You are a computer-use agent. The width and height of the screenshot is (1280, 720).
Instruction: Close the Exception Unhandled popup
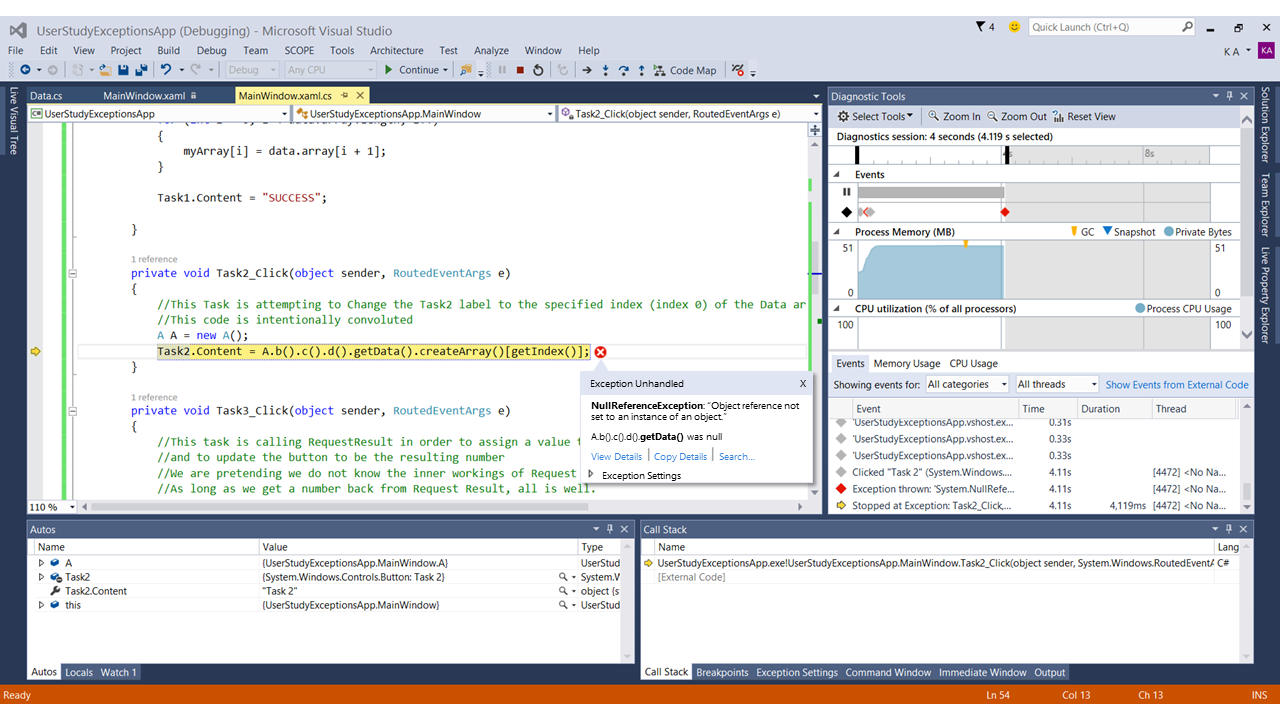click(802, 383)
